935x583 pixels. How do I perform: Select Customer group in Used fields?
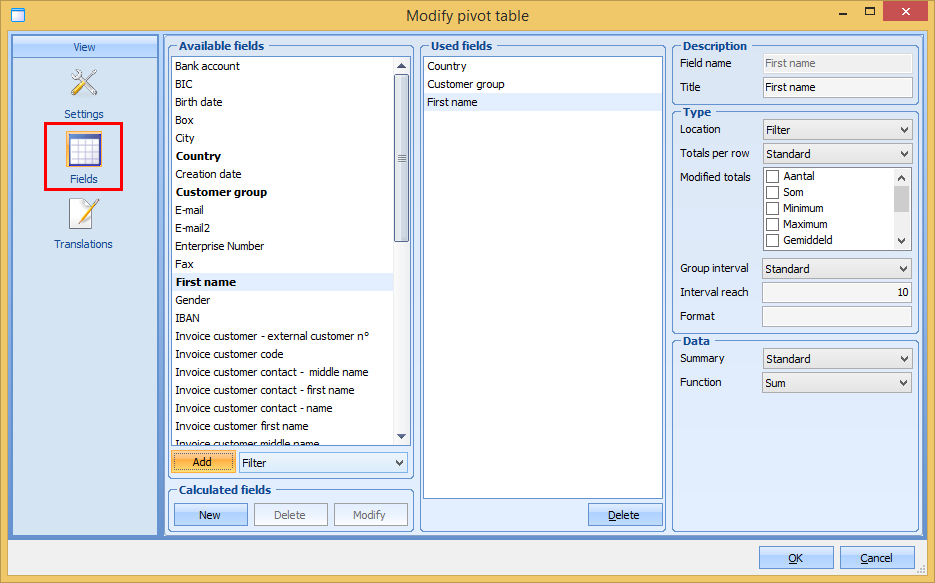point(466,84)
